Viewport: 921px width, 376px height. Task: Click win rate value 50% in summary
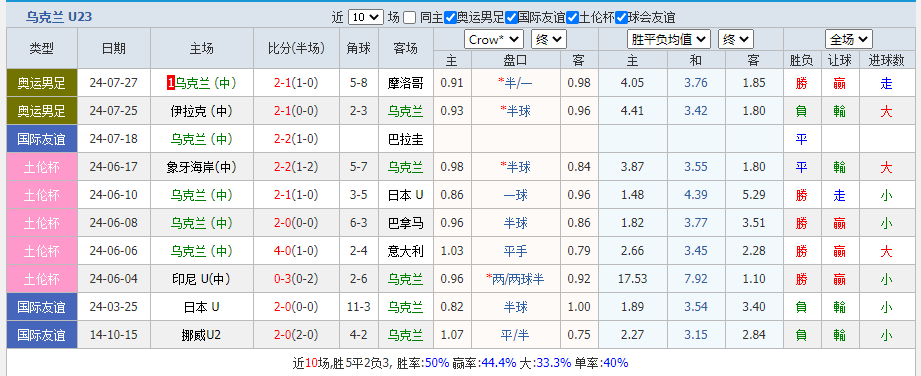[436, 362]
